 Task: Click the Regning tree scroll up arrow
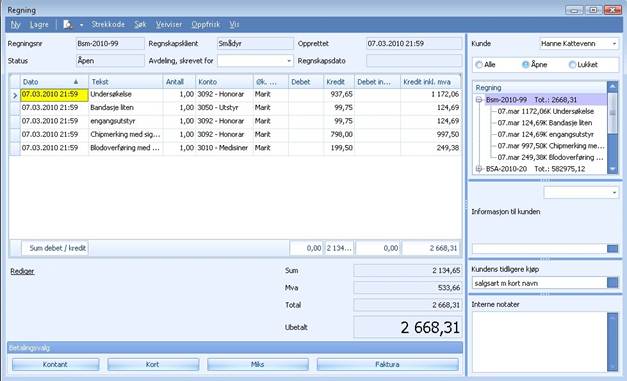point(613,86)
